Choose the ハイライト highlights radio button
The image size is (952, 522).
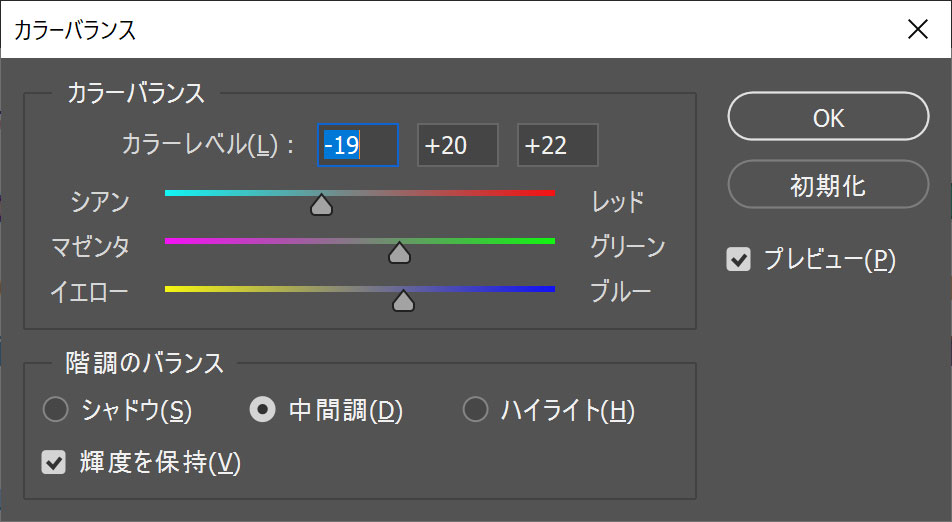pos(475,410)
